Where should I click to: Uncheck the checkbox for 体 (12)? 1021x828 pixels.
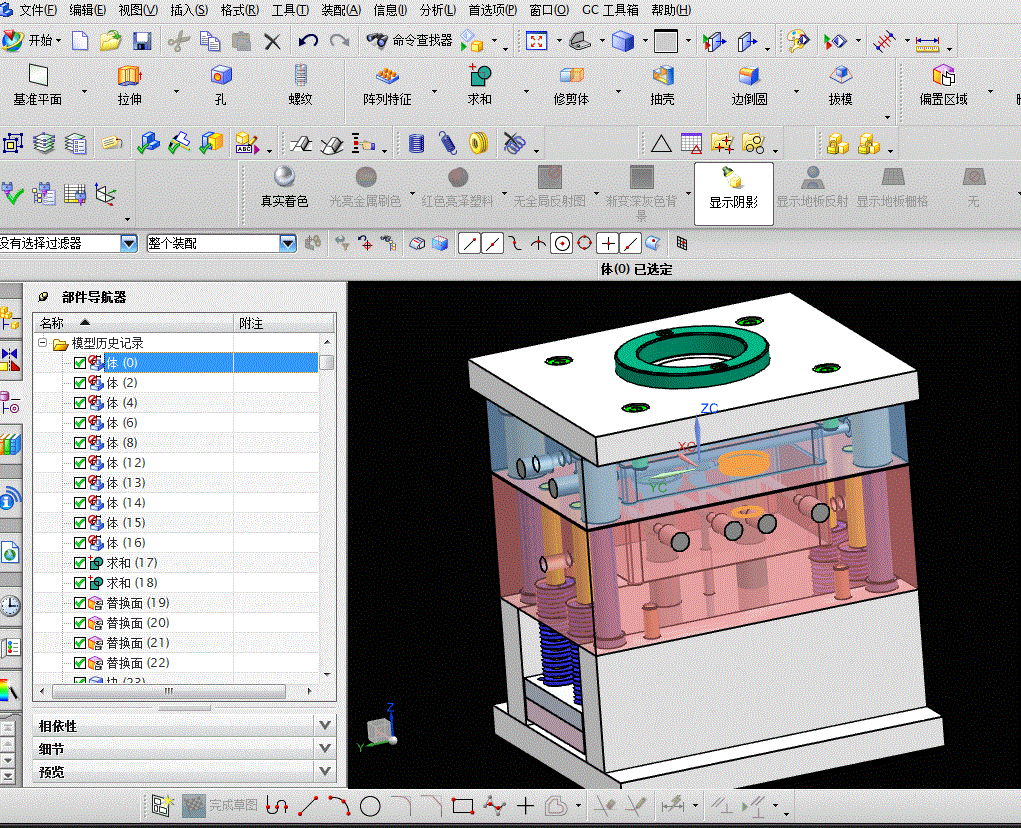80,463
